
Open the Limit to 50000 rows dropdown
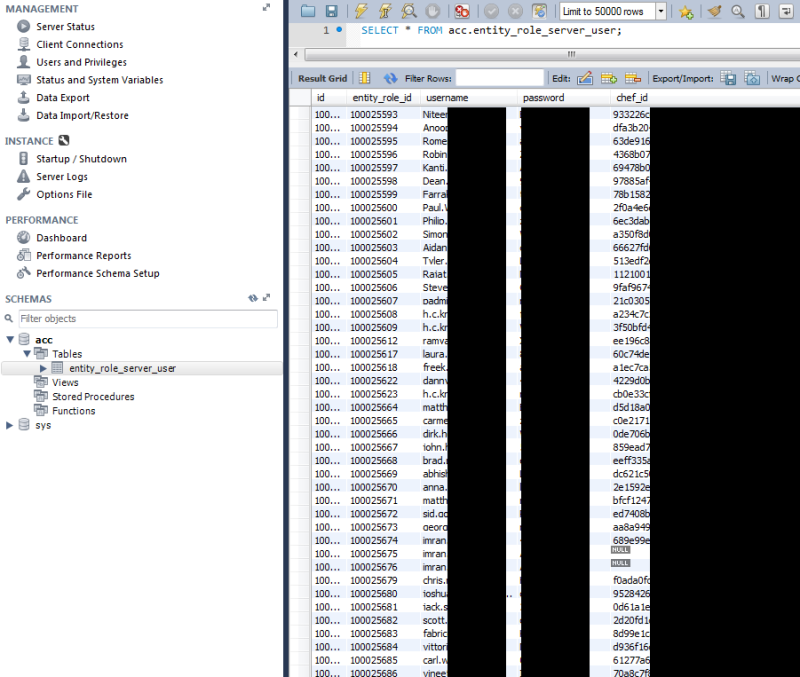point(662,11)
